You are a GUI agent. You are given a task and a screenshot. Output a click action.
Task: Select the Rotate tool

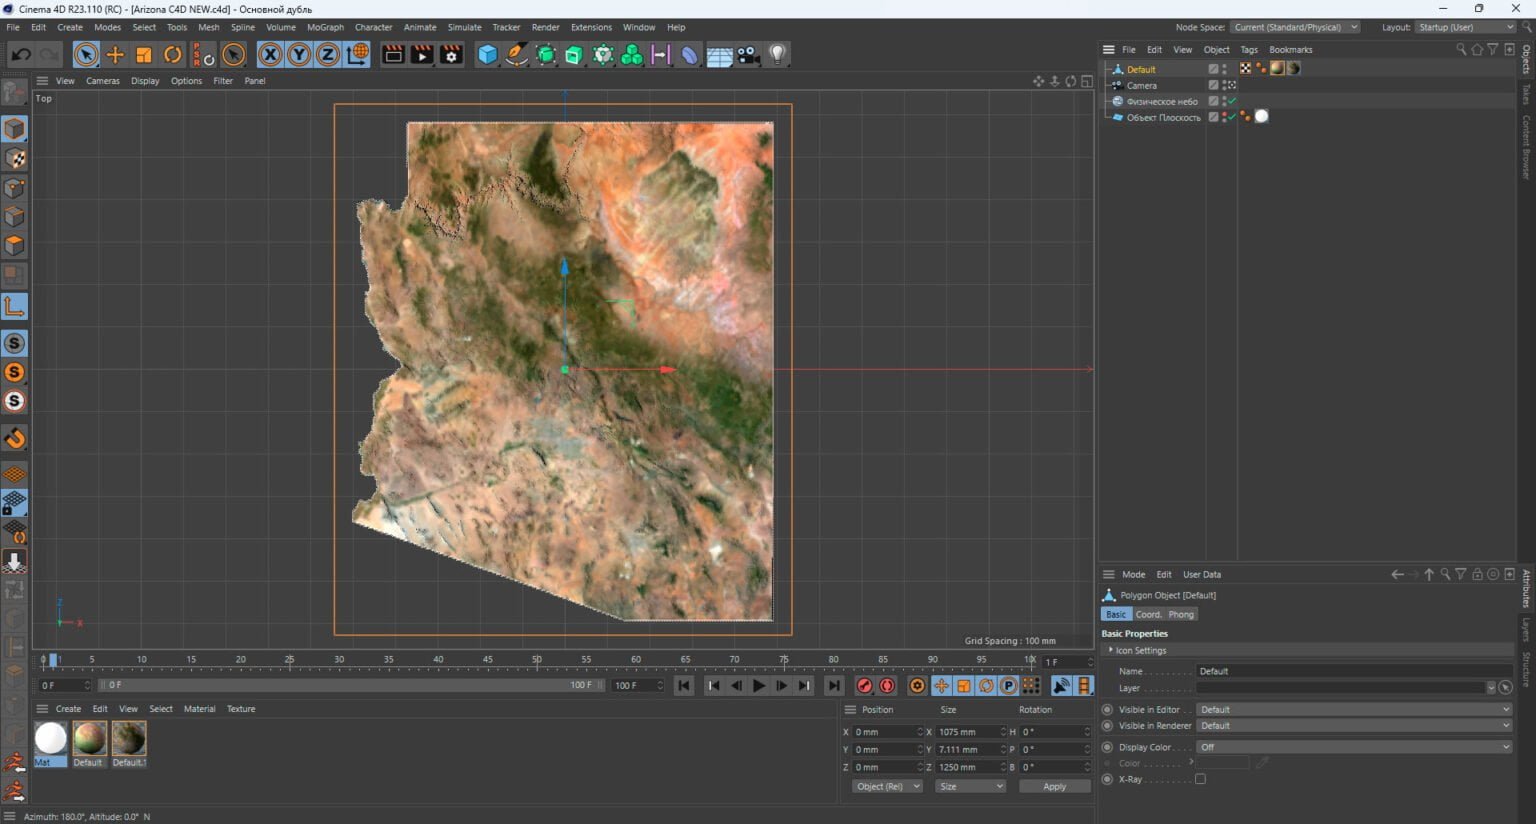coord(173,55)
